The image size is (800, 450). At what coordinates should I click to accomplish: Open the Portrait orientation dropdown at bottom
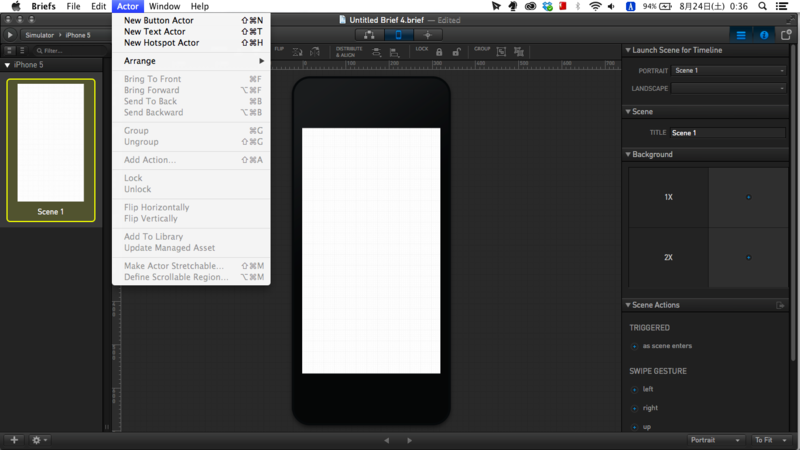[x=714, y=440]
